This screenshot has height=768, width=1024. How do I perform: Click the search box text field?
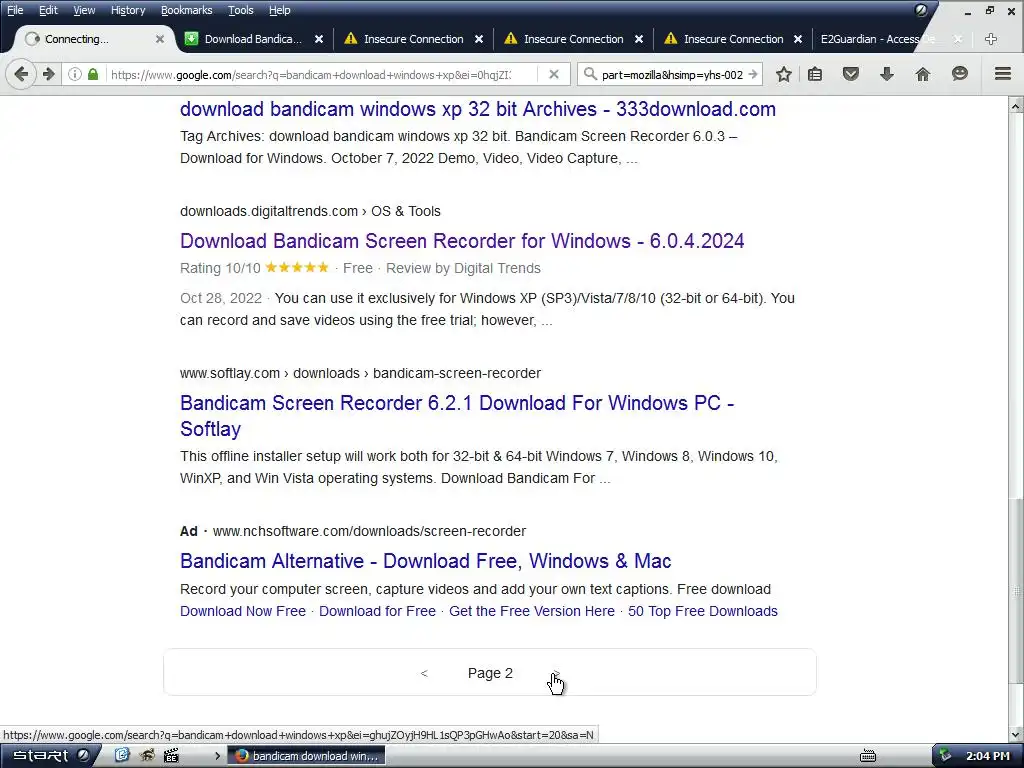click(x=672, y=74)
